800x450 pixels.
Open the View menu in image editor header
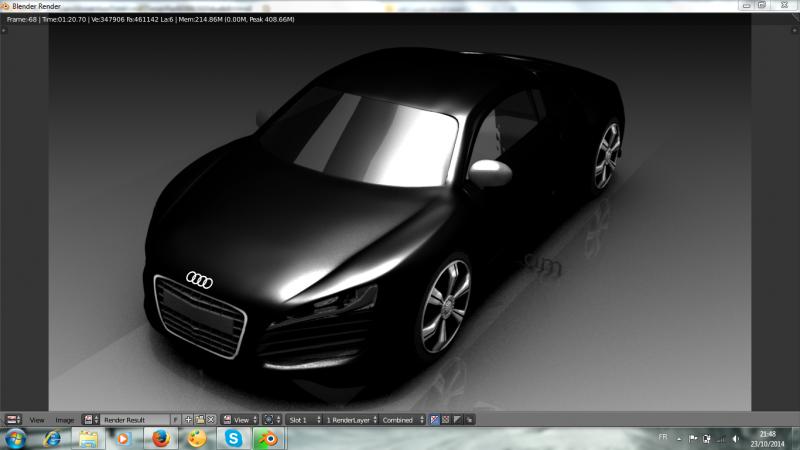37,420
